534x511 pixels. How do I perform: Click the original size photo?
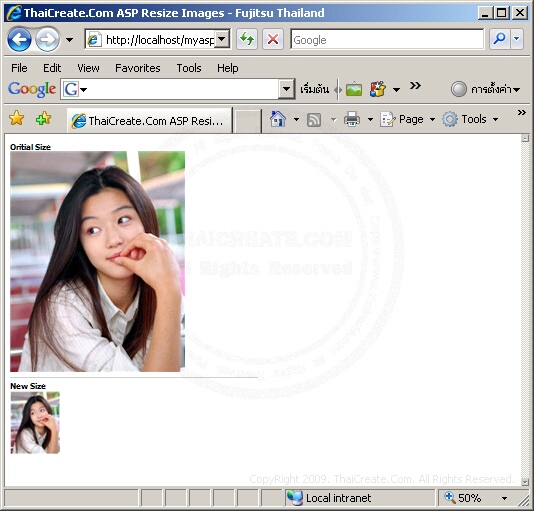97,261
